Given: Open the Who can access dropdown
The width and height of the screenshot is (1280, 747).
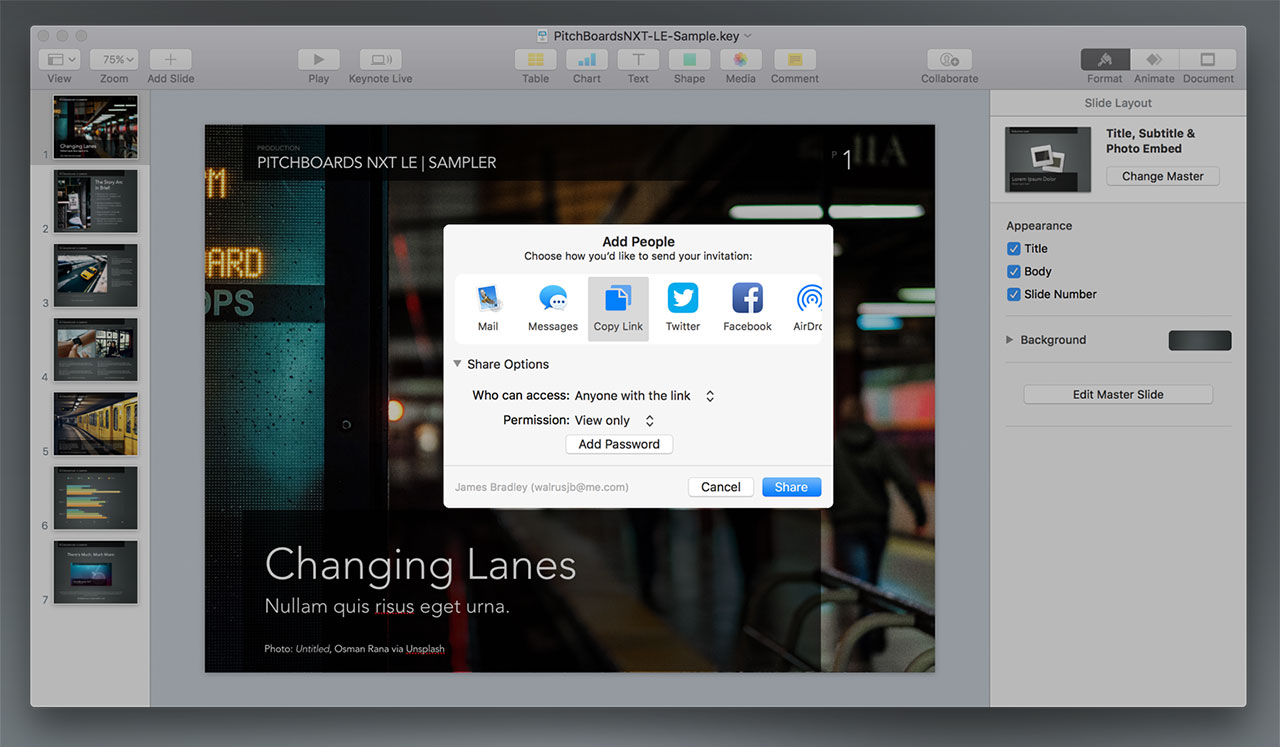Looking at the screenshot, I should point(644,396).
